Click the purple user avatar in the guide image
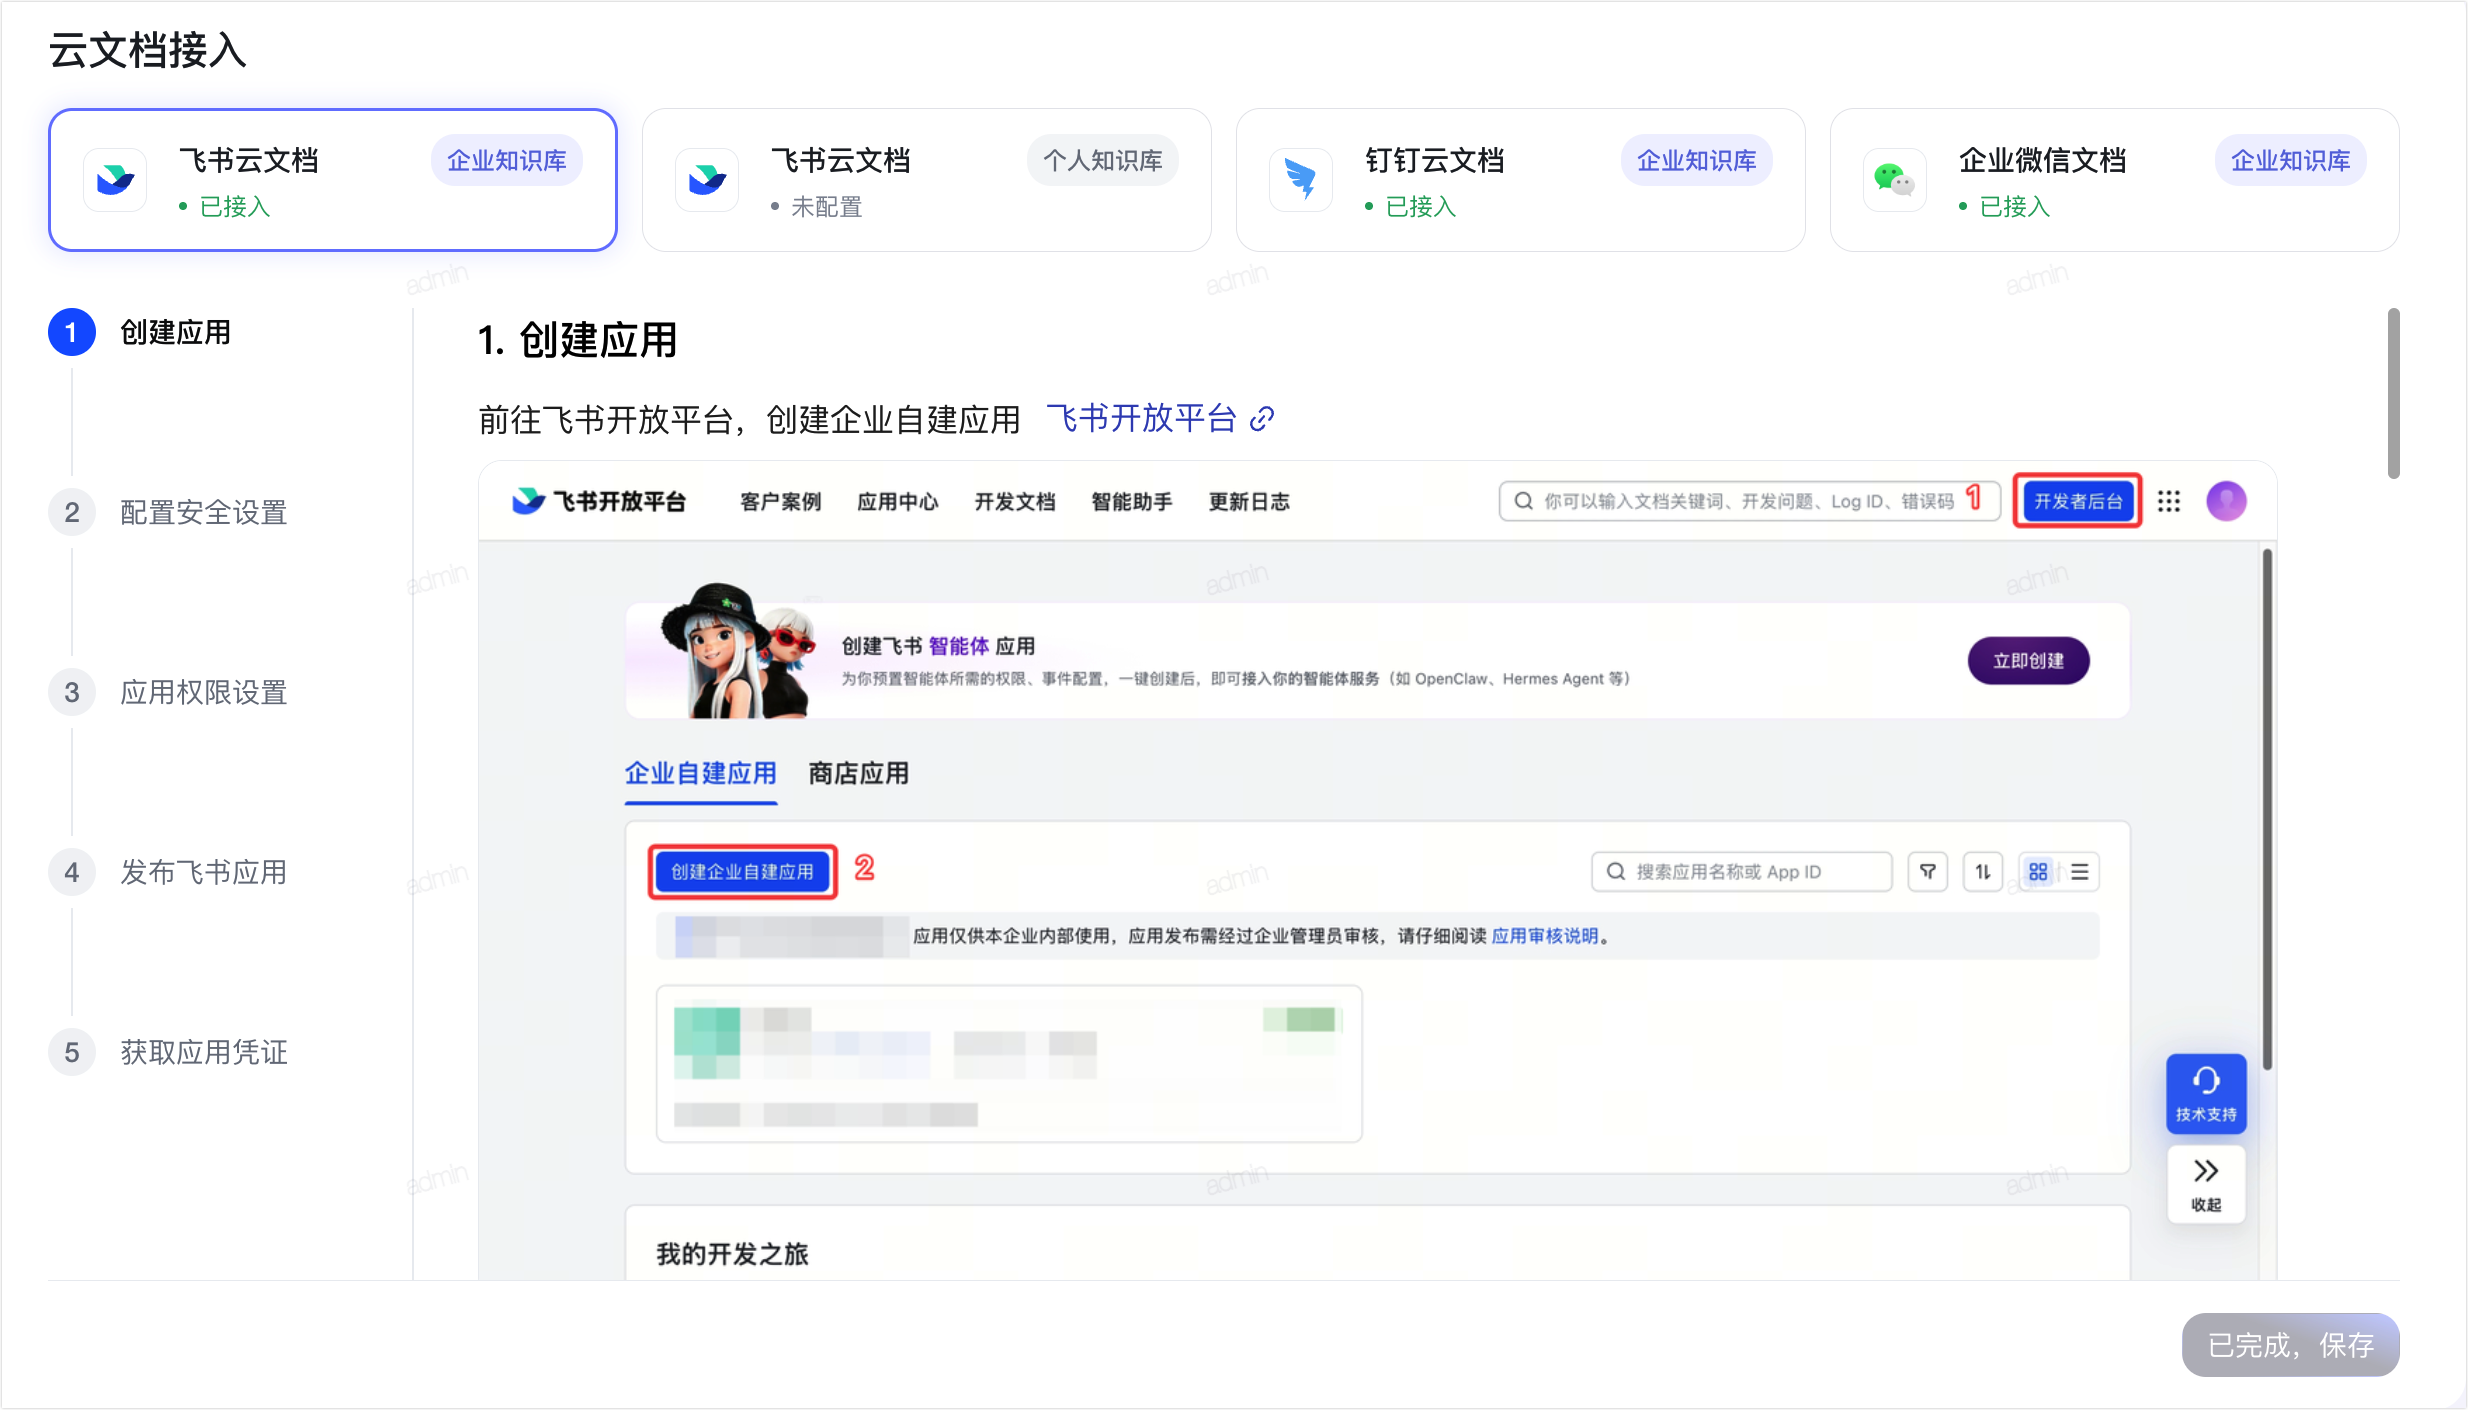 2227,501
